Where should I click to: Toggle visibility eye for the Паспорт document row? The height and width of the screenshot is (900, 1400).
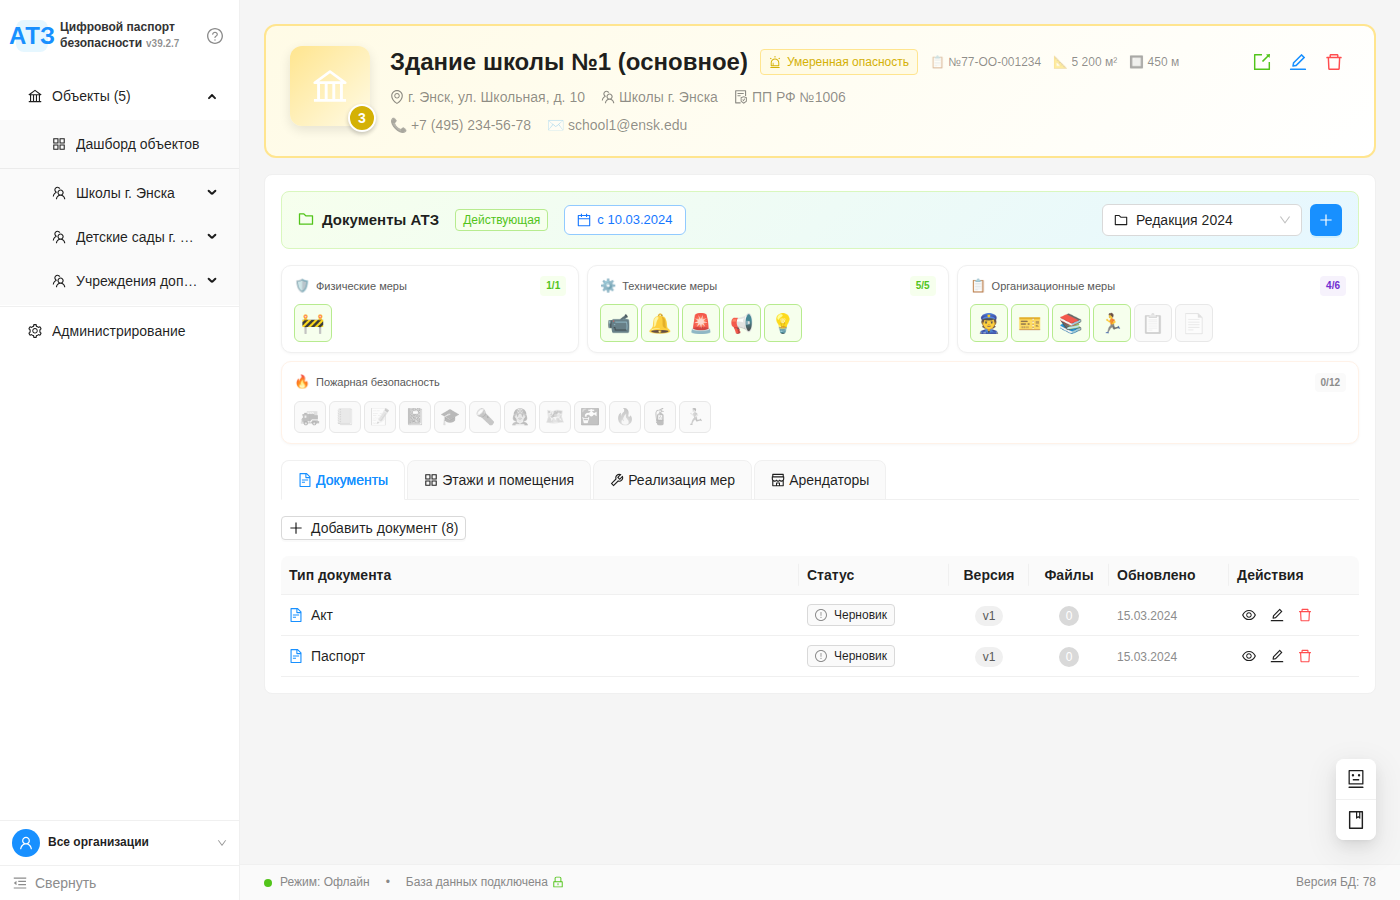click(1248, 656)
